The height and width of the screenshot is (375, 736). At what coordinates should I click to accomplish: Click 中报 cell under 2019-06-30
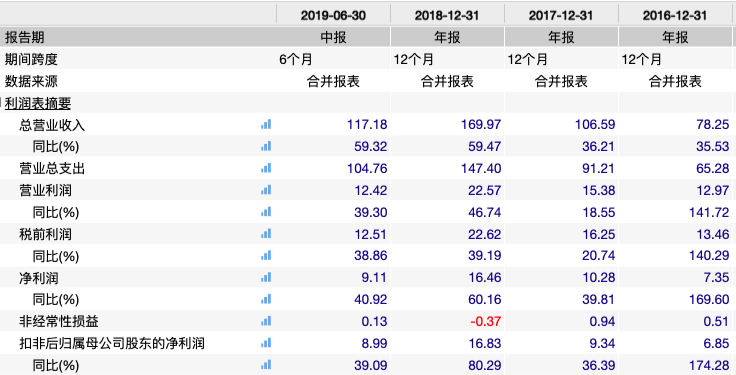click(x=333, y=37)
